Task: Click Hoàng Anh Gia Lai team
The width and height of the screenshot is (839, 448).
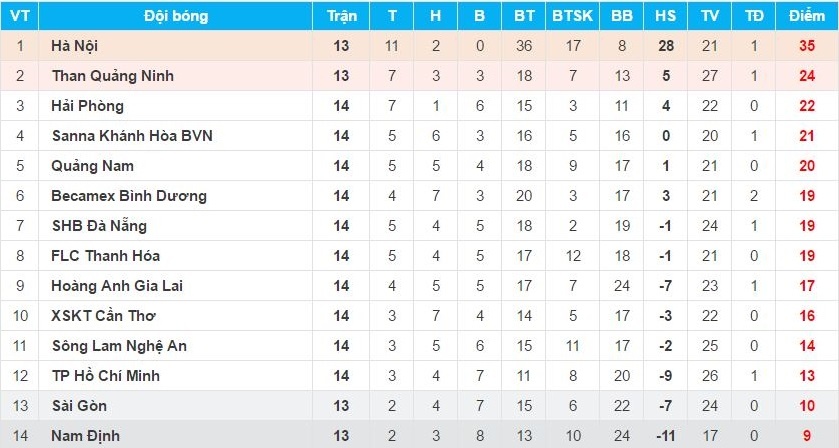Action: coord(116,286)
